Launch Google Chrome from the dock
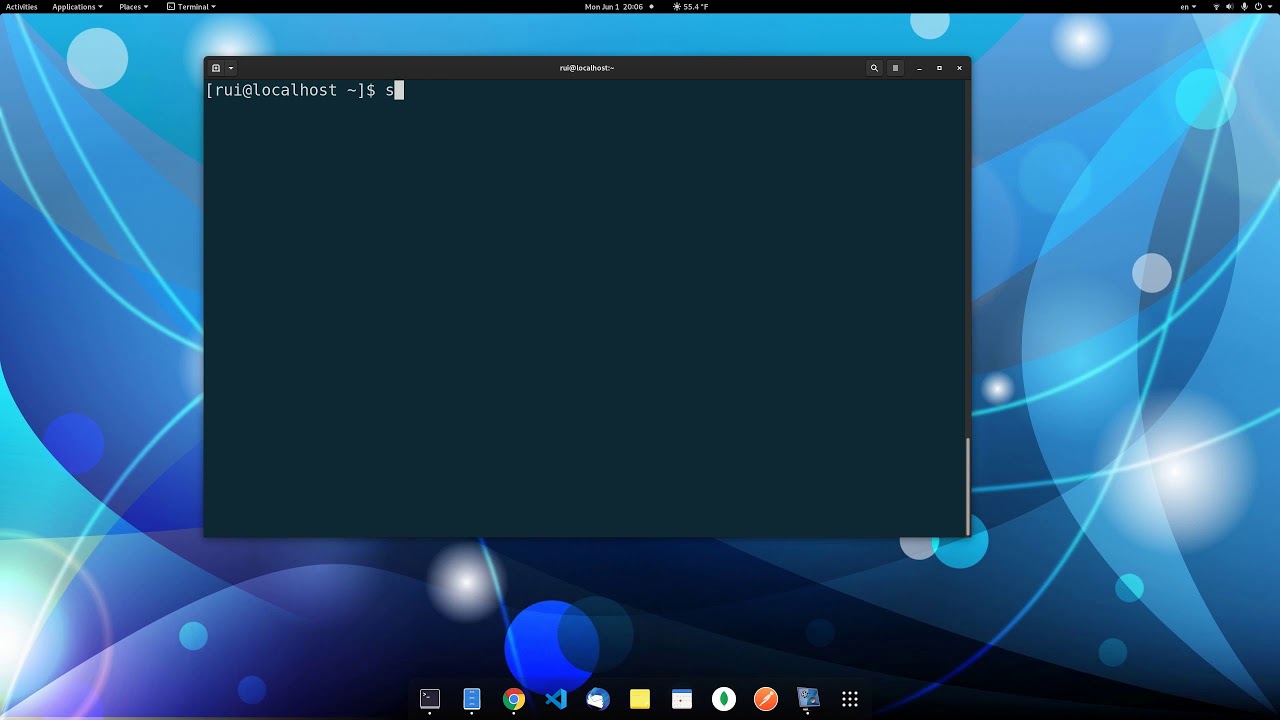Screen dimensions: 1280x720 pos(514,698)
